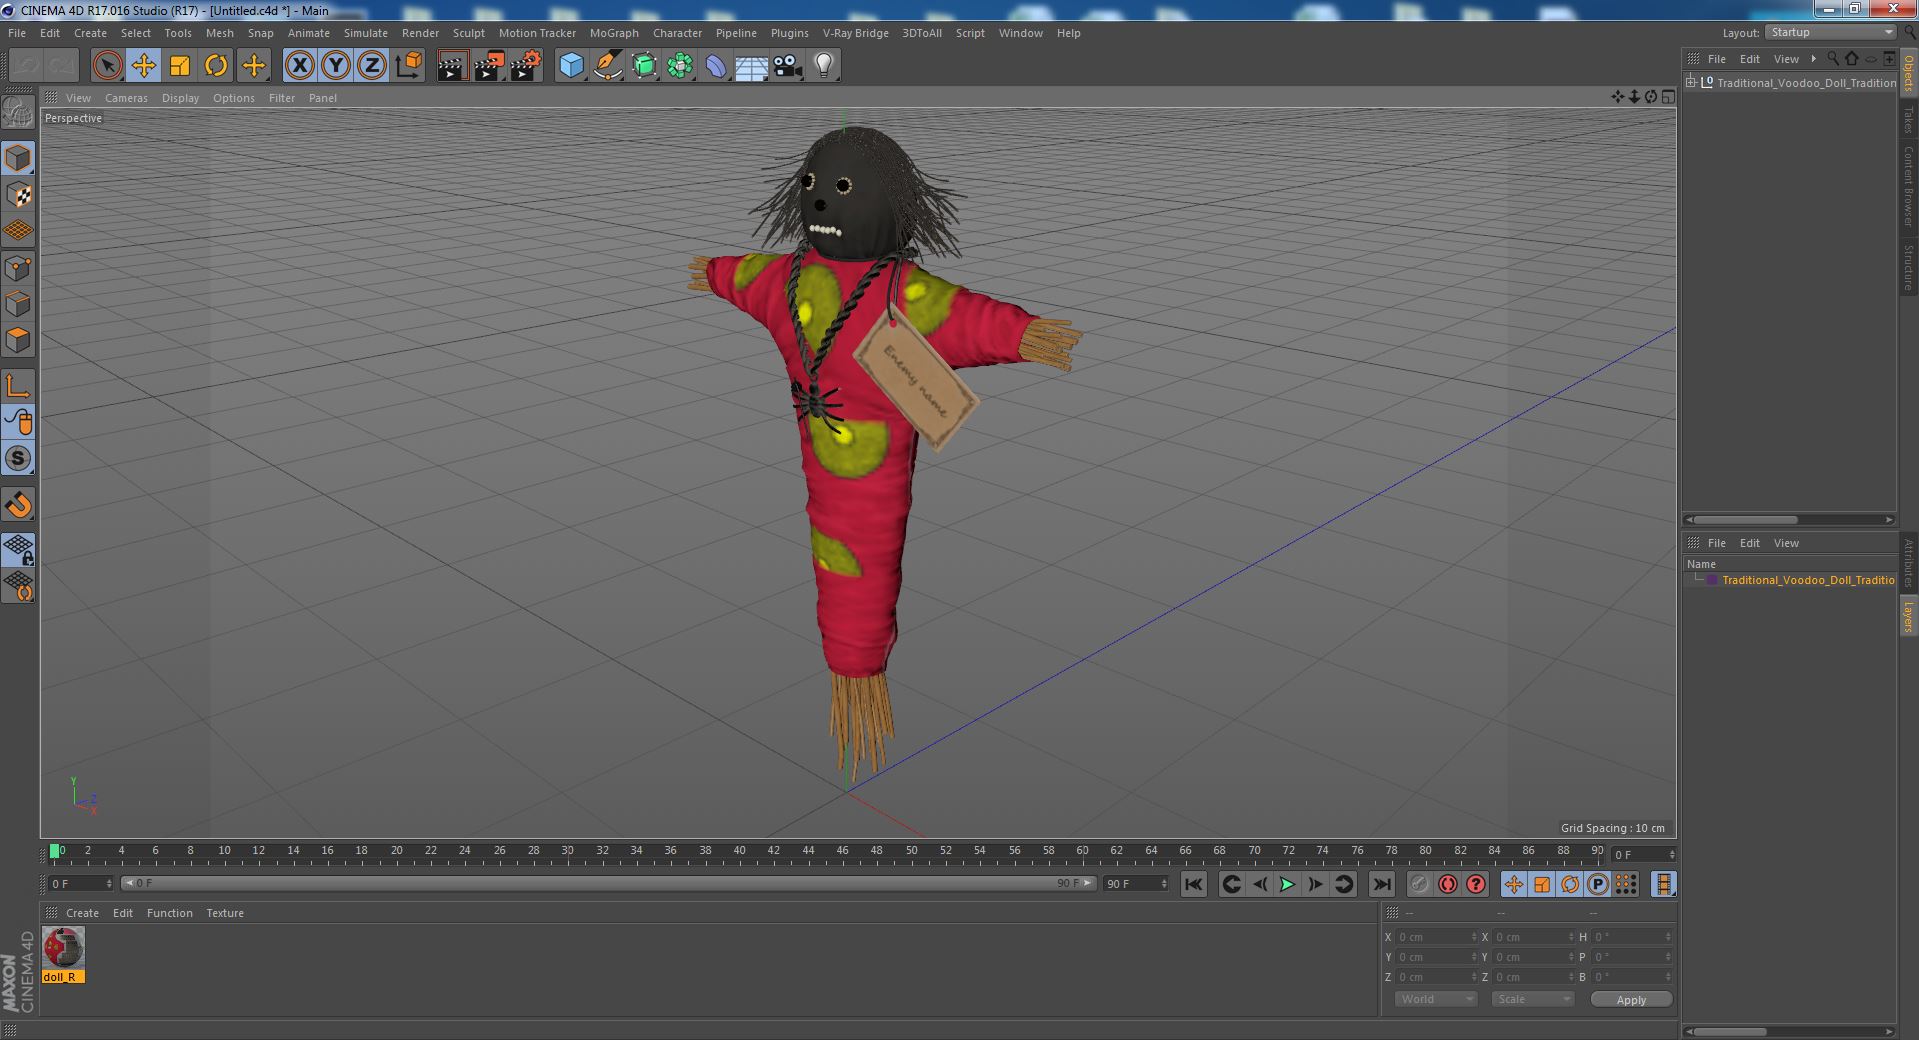Open the viewport Display menu
This screenshot has width=1919, height=1040.
(180, 98)
